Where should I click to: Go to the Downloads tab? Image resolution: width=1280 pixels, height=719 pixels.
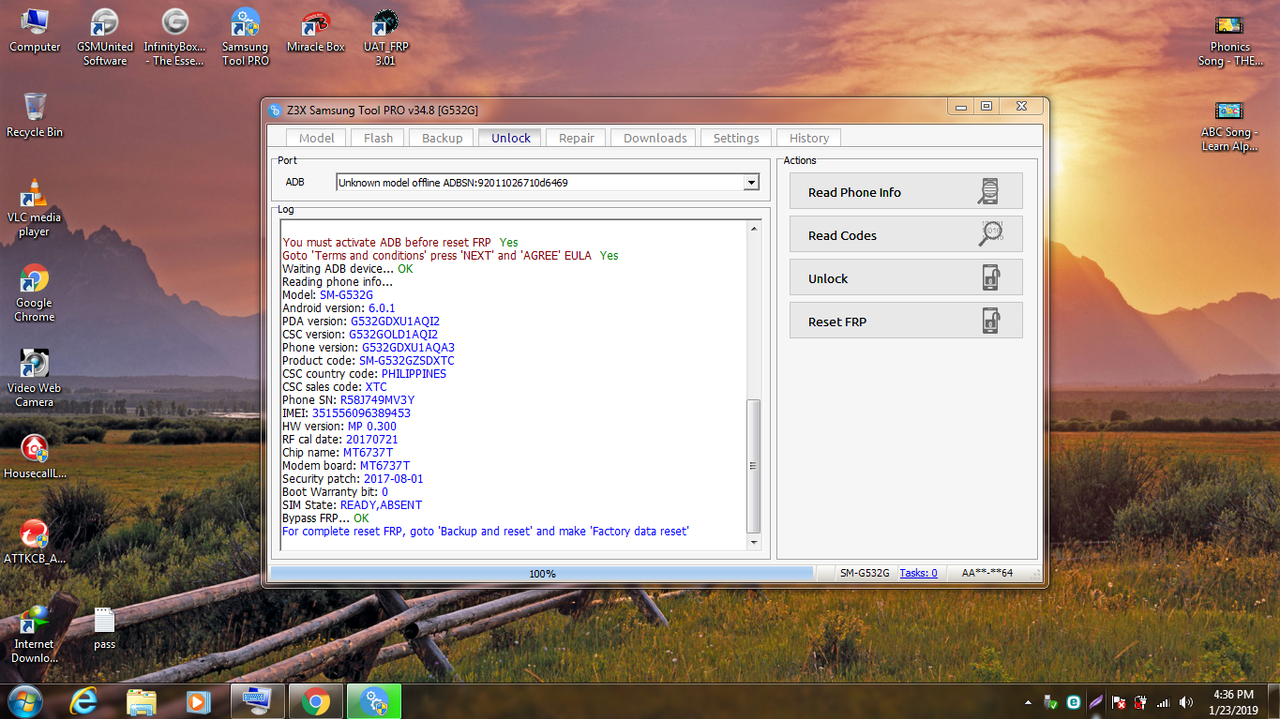click(x=655, y=138)
